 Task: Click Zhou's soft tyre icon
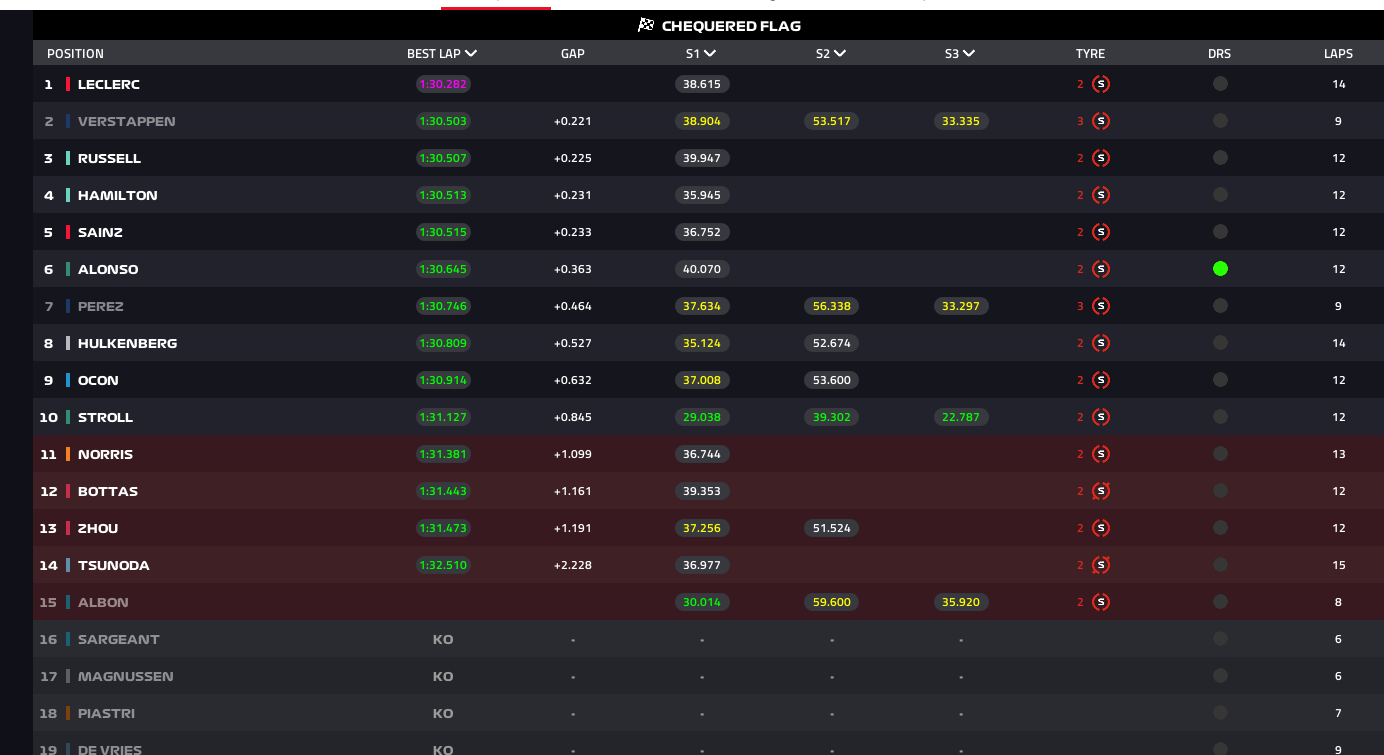pyautogui.click(x=1101, y=528)
